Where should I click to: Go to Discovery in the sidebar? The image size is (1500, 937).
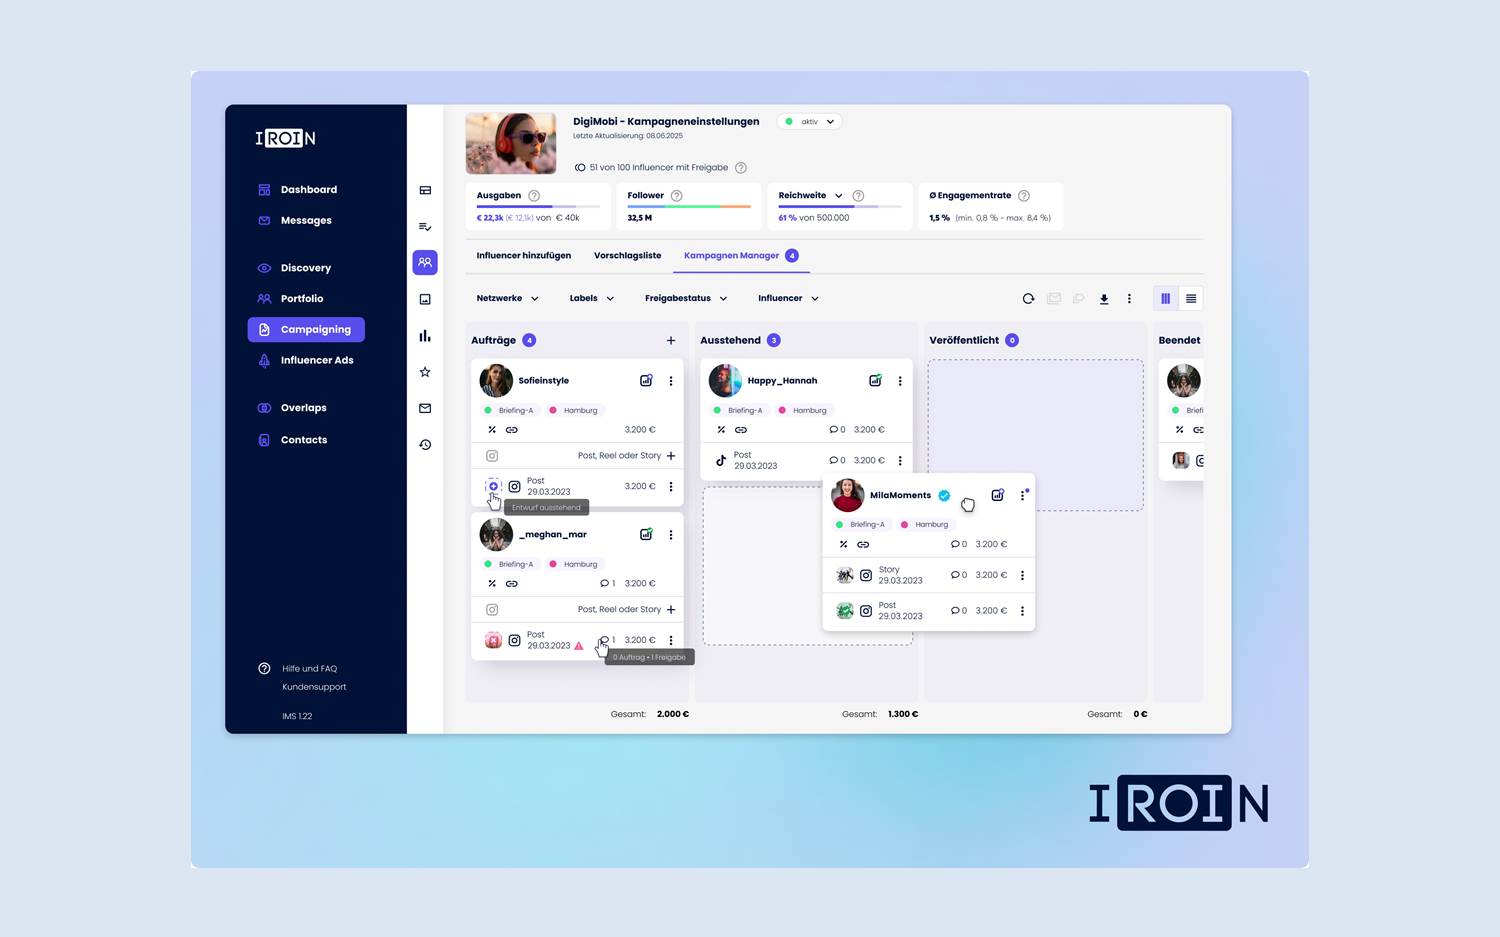[x=305, y=268]
